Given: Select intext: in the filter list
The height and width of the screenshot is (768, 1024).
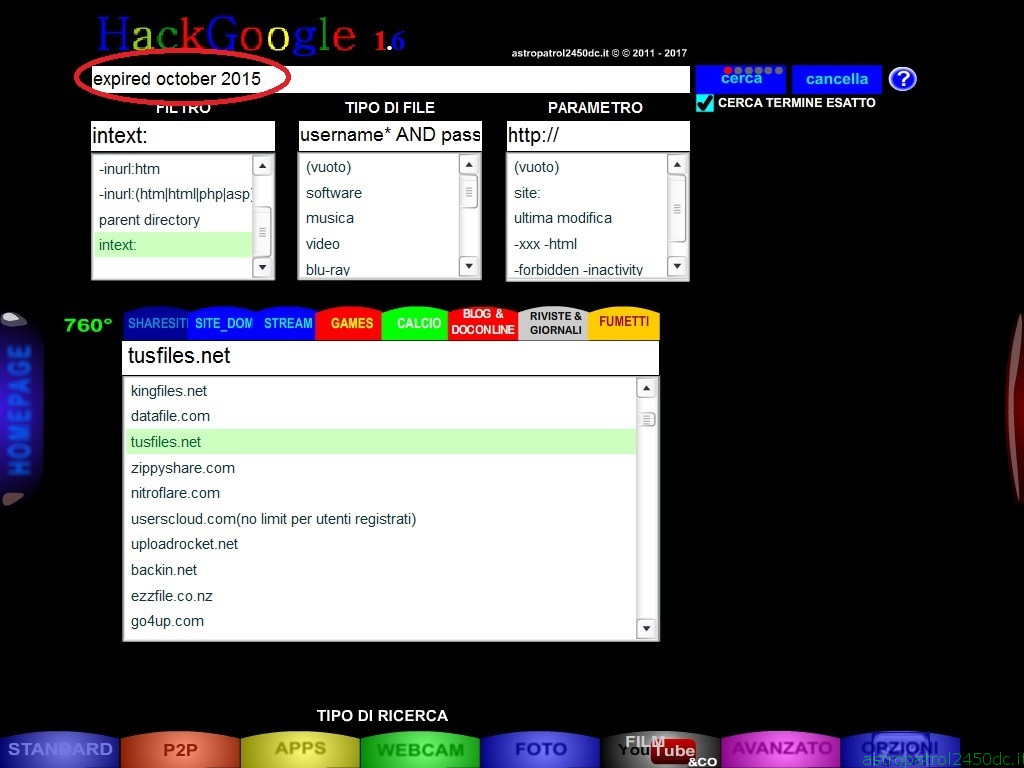Looking at the screenshot, I should pyautogui.click(x=173, y=245).
